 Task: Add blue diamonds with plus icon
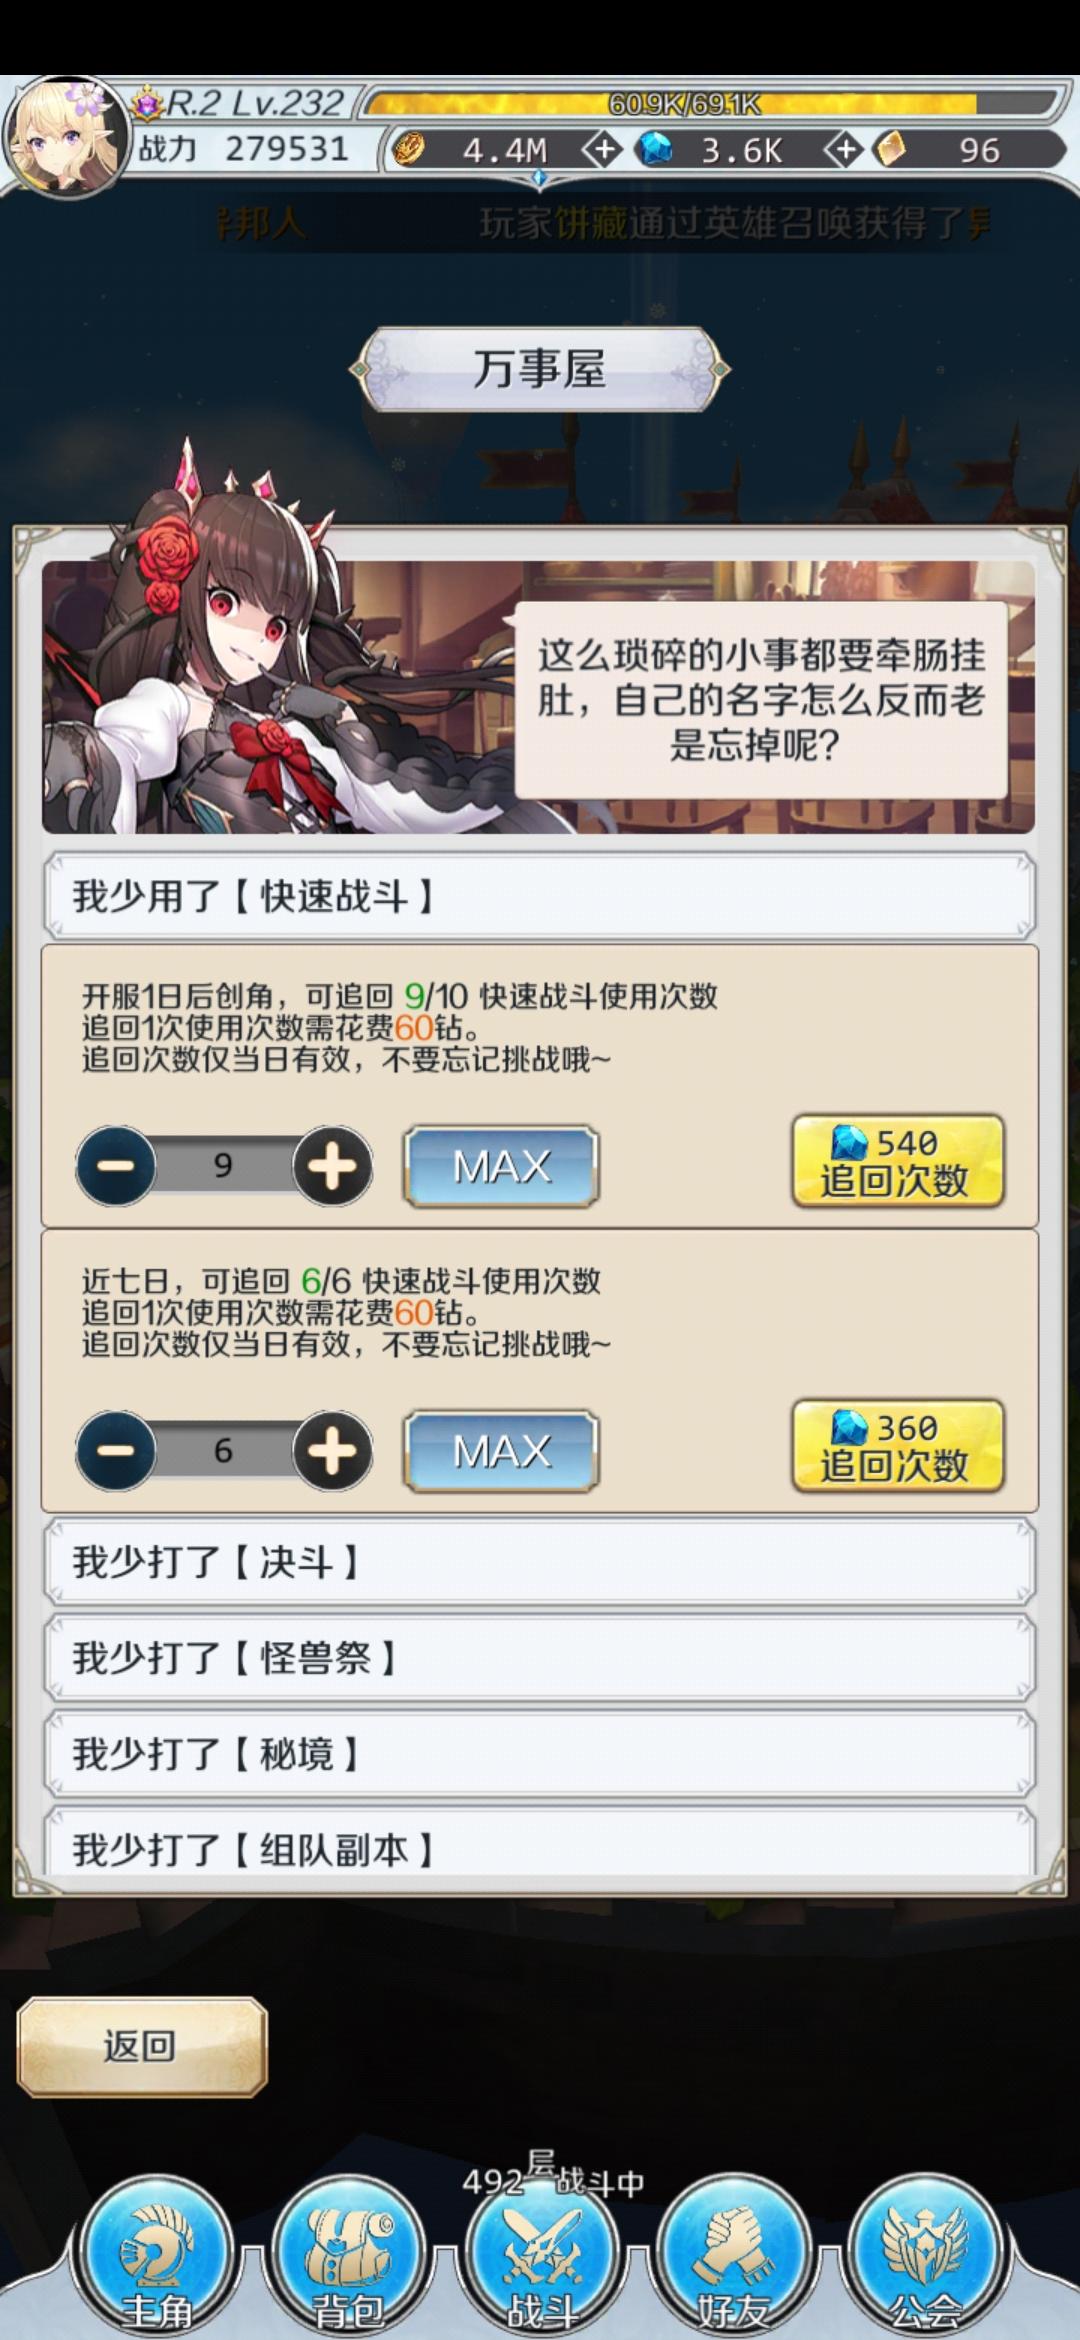pyautogui.click(x=844, y=150)
